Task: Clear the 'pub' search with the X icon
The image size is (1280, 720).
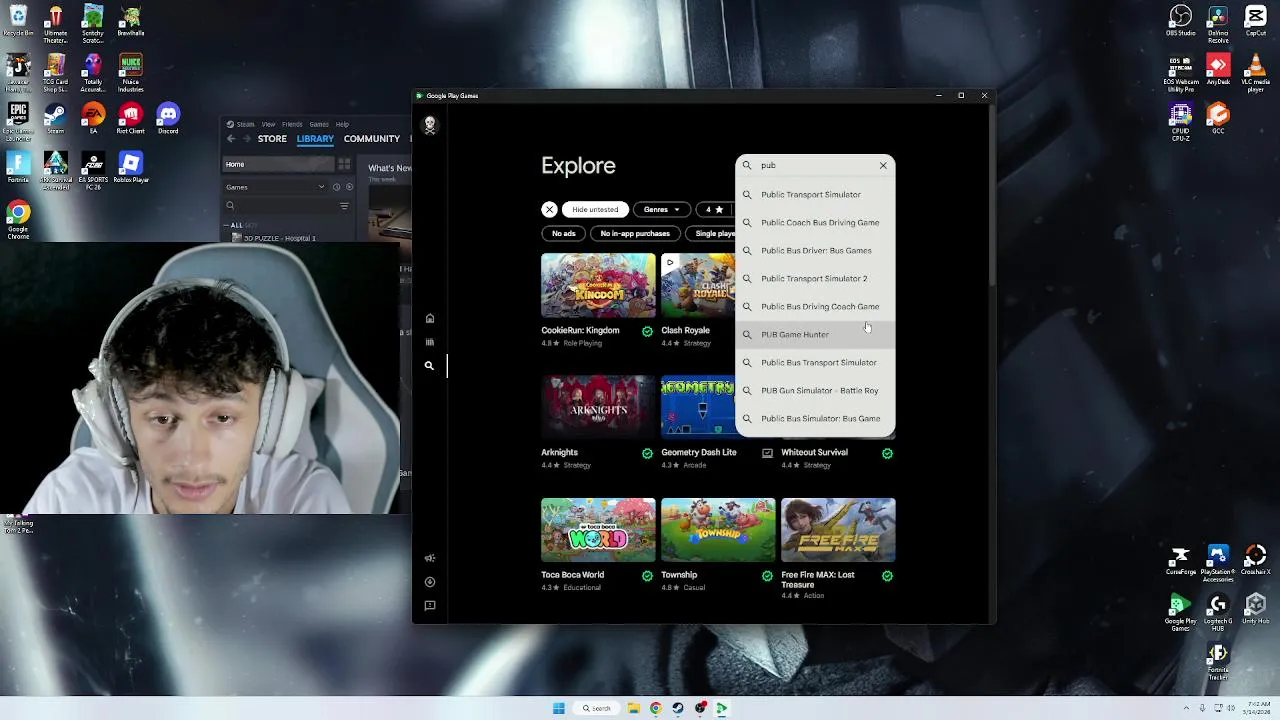Action: [x=883, y=165]
